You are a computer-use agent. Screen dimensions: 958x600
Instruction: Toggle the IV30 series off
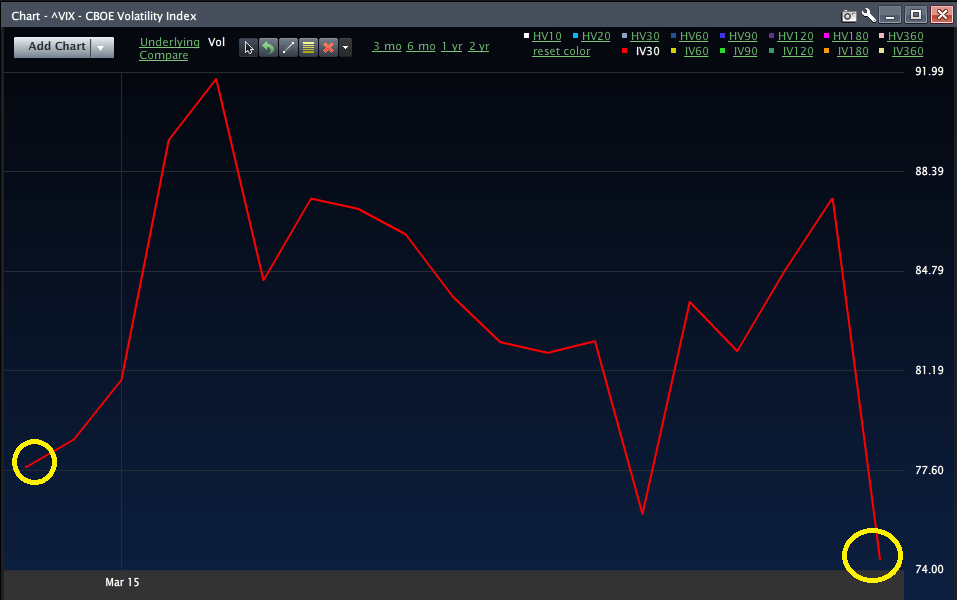point(648,51)
